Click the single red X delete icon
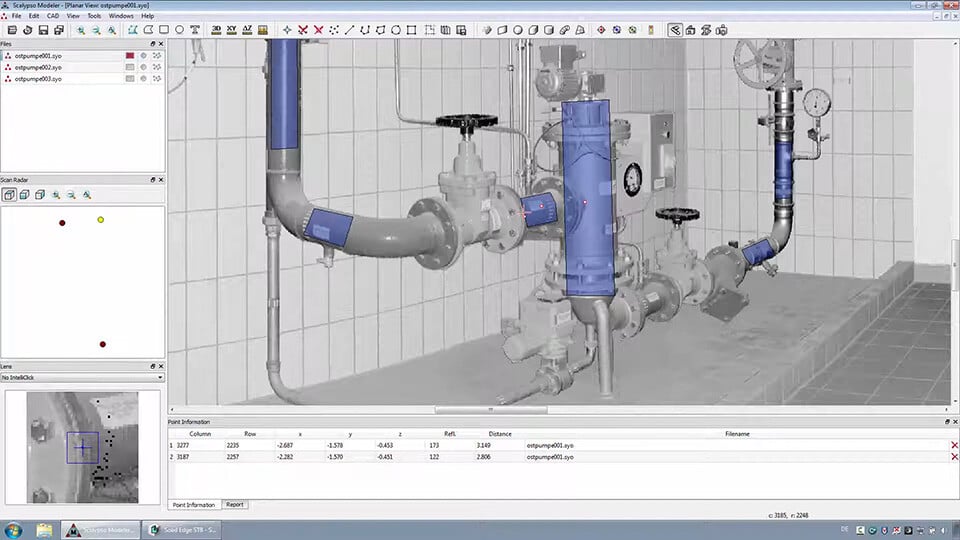This screenshot has width=960, height=540. pyautogui.click(x=318, y=30)
